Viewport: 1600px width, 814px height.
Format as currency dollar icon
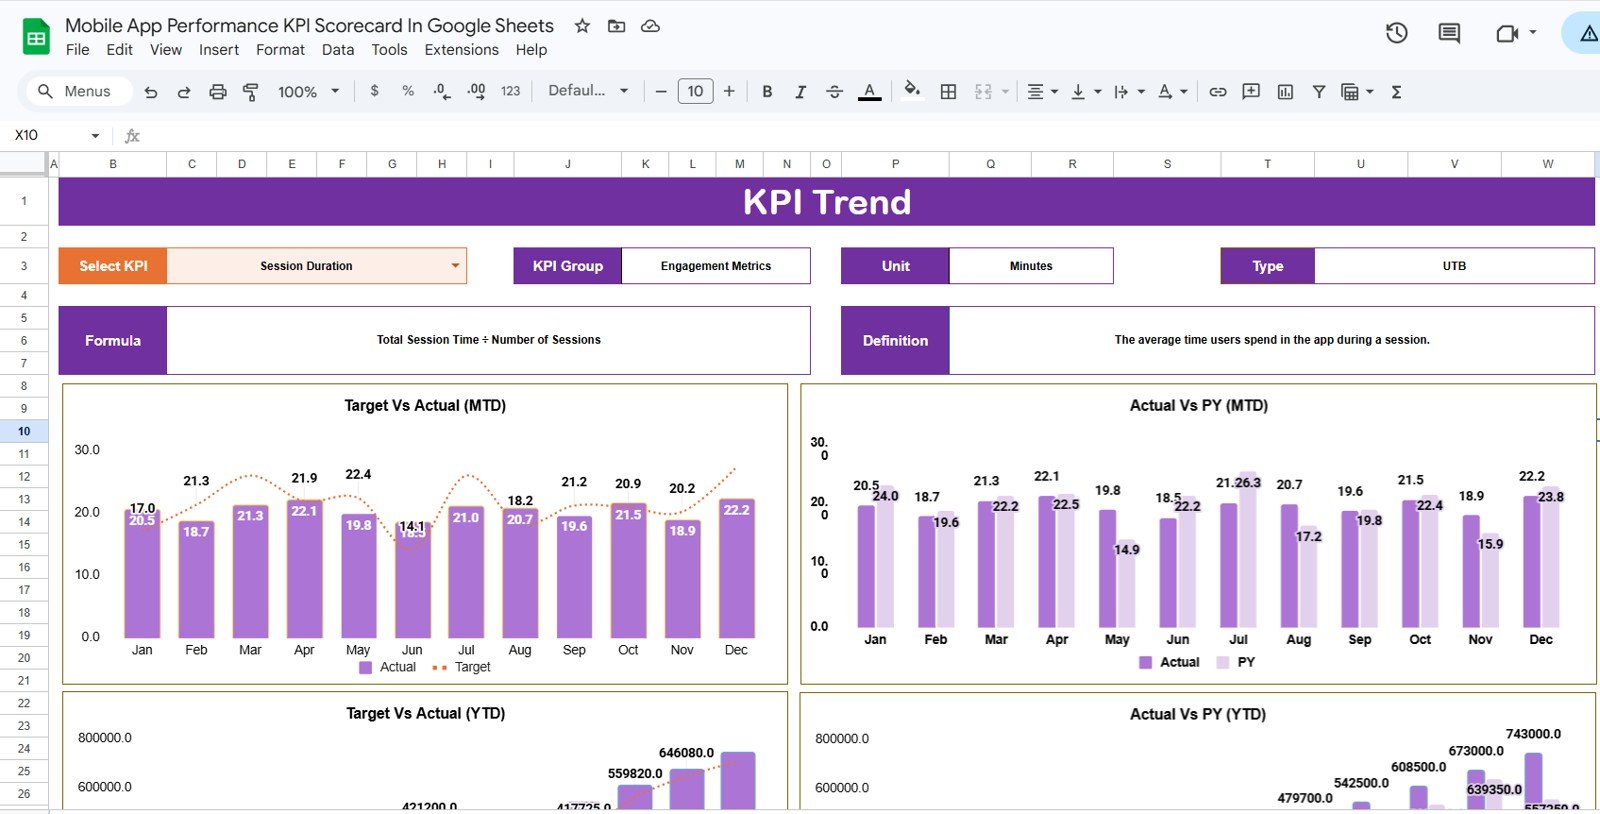click(x=375, y=91)
